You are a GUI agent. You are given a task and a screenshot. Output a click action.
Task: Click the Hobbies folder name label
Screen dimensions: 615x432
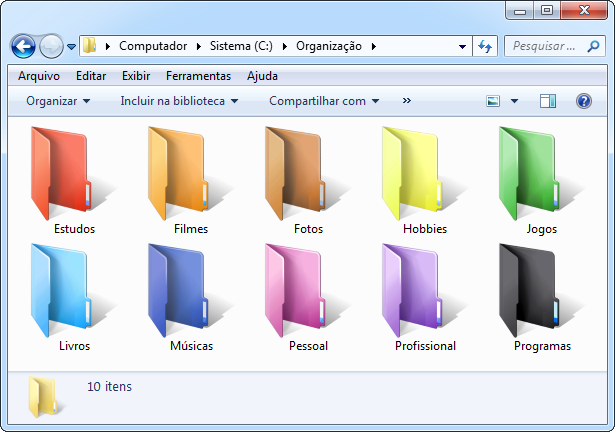click(x=425, y=229)
